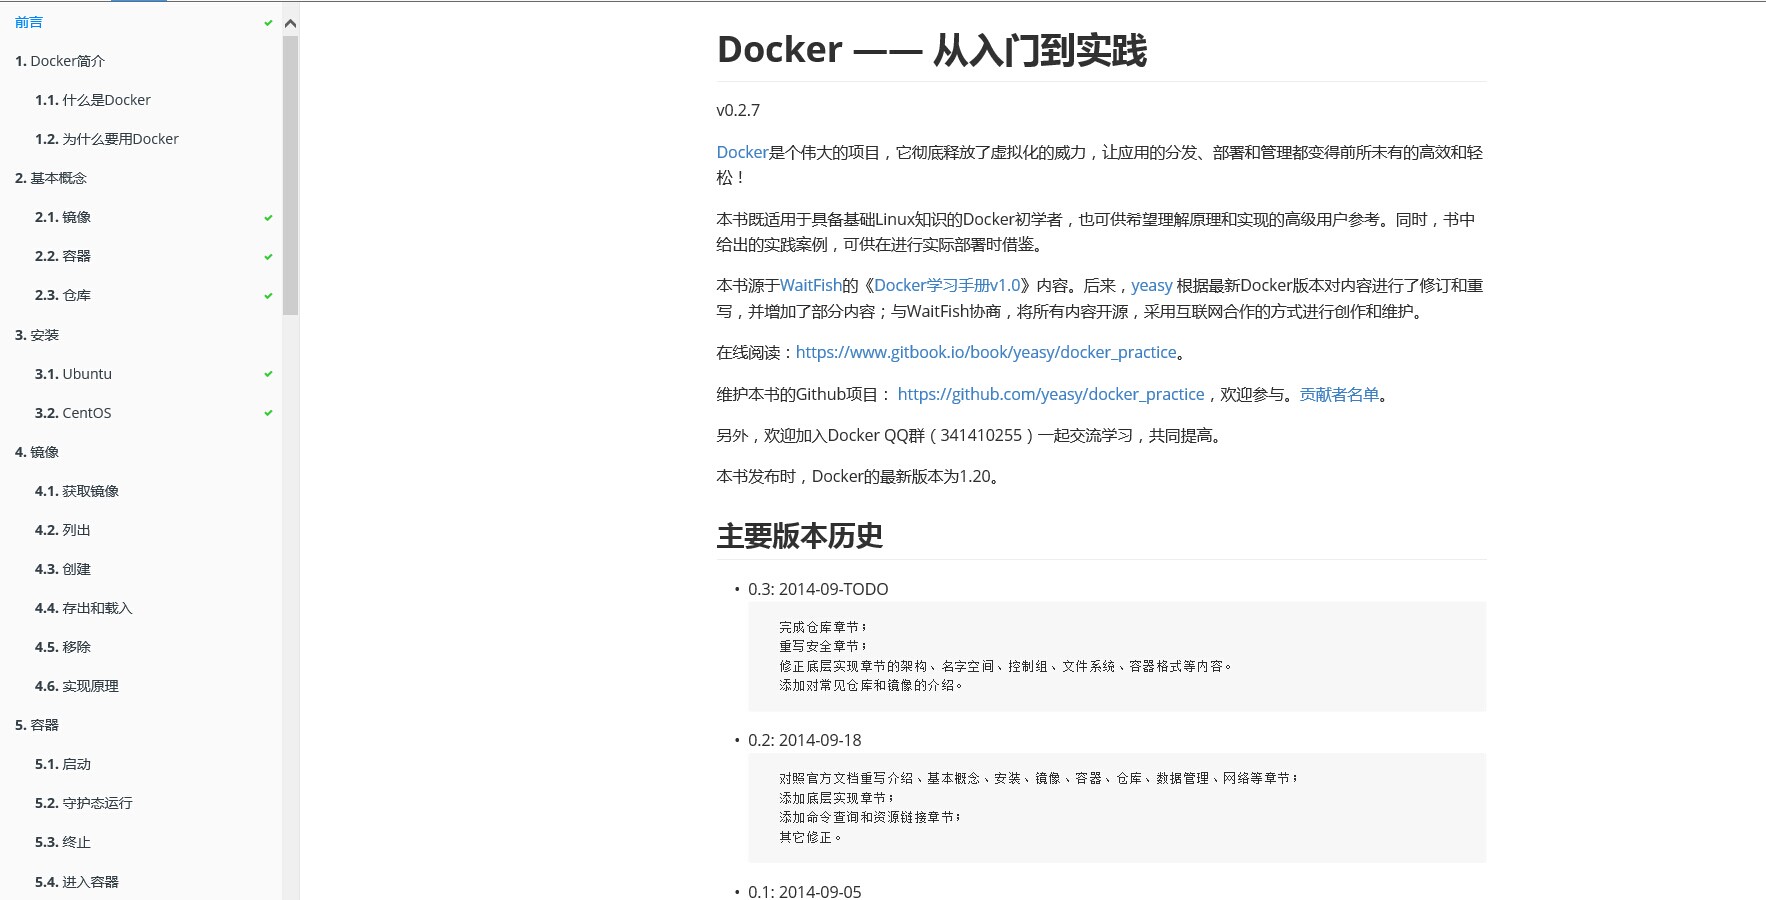1766x900 pixels.
Task: Click the sidebar scrollbar thumb
Action: [290, 176]
